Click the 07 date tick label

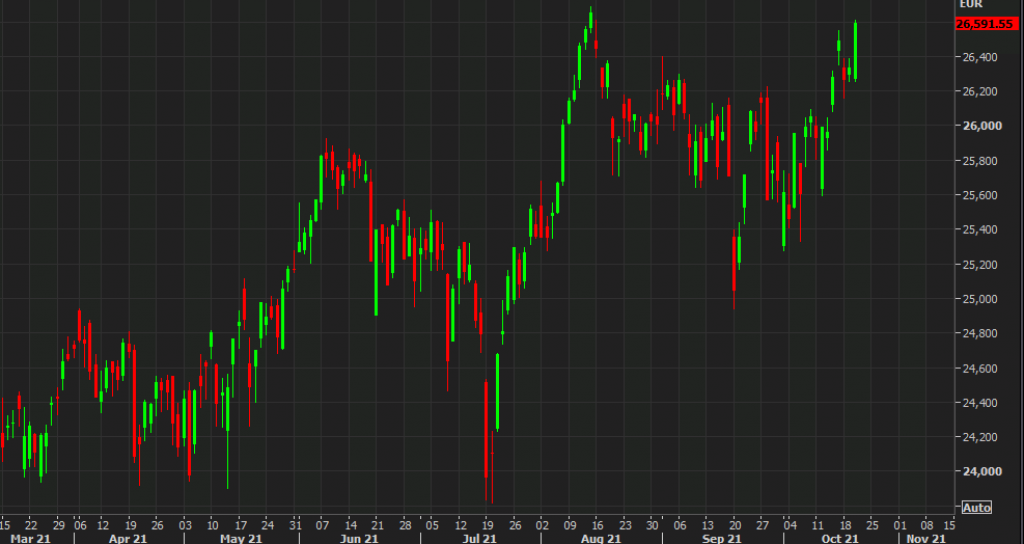(322, 524)
